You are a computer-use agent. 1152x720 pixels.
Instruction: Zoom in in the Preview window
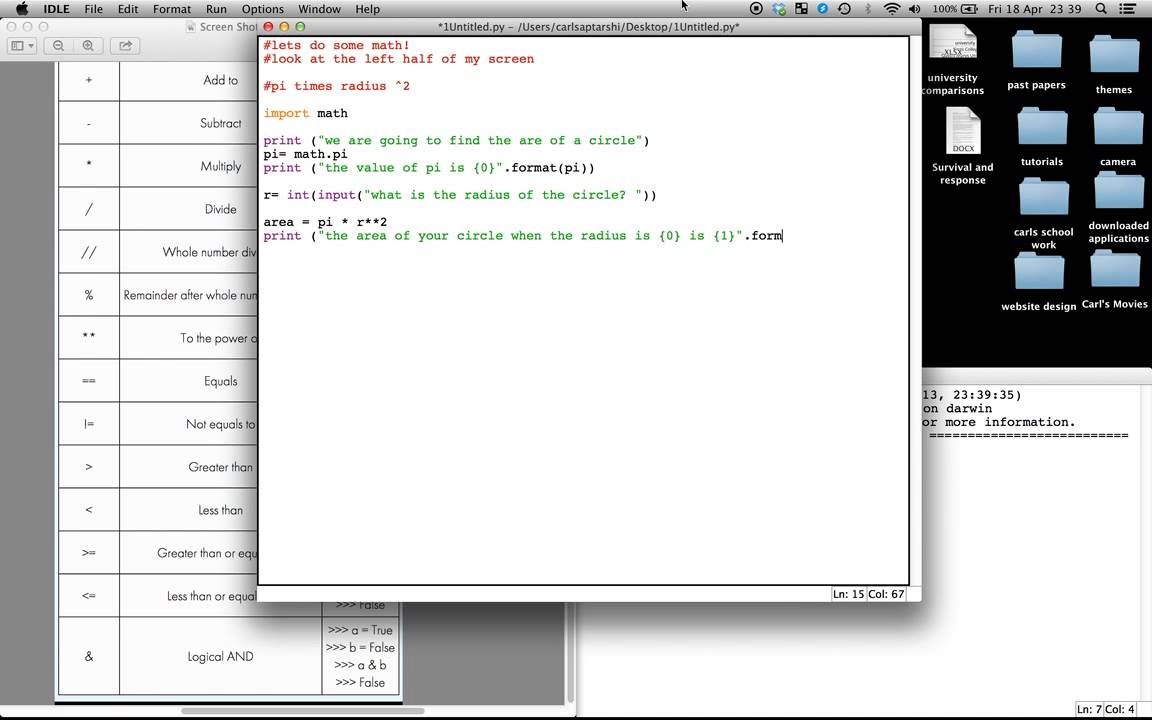[x=87, y=46]
